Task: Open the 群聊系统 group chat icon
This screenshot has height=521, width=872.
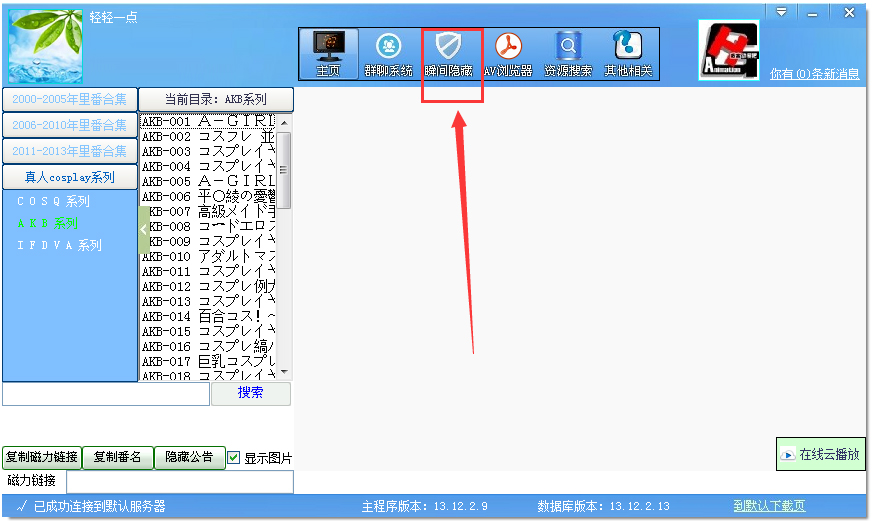Action: click(388, 46)
